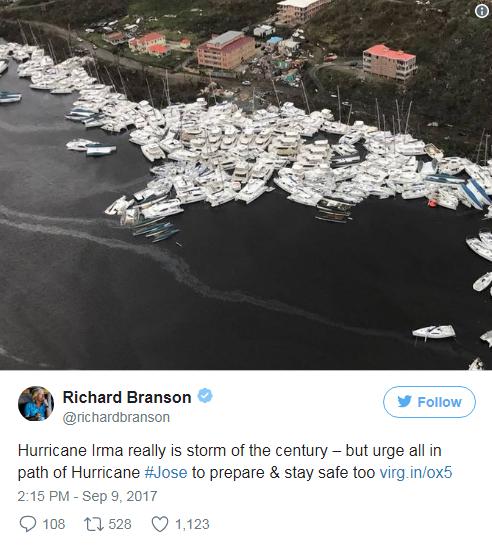
Task: Click the tweet text about Hurricane Irma
Action: point(235,462)
